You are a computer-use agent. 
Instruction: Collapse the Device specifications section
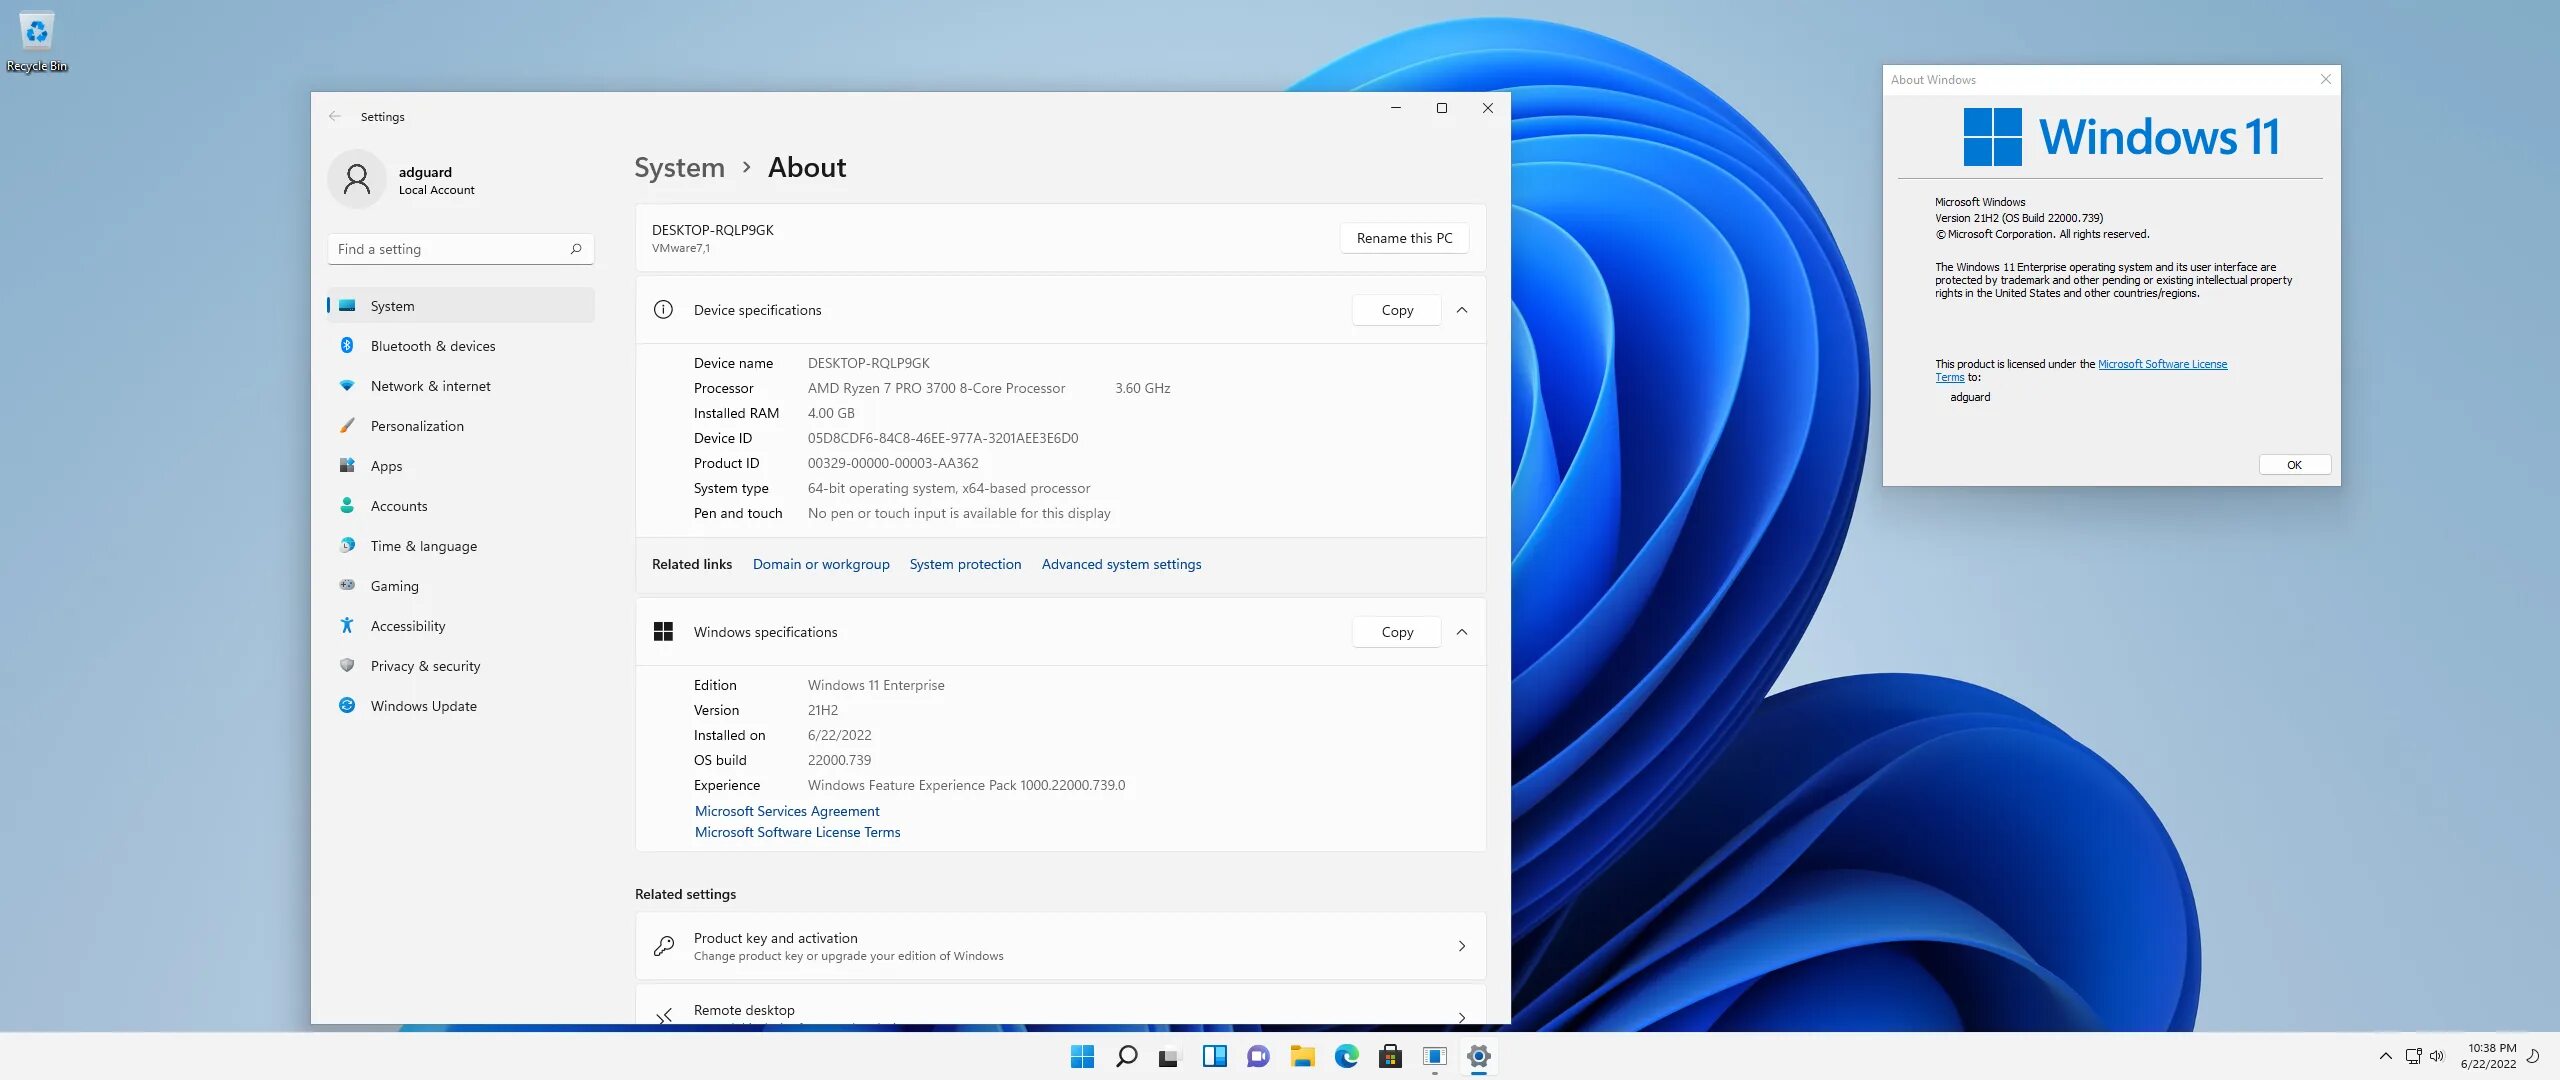(1461, 310)
